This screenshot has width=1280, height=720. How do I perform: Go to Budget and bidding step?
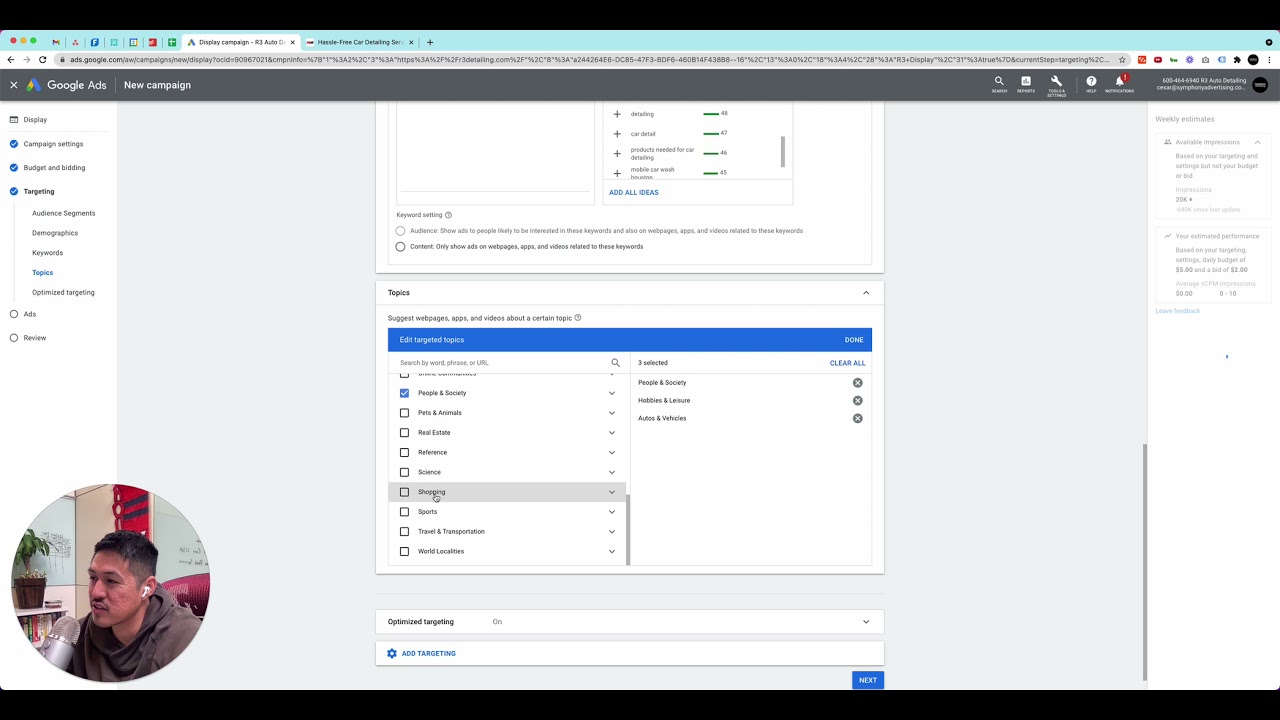[54, 168]
